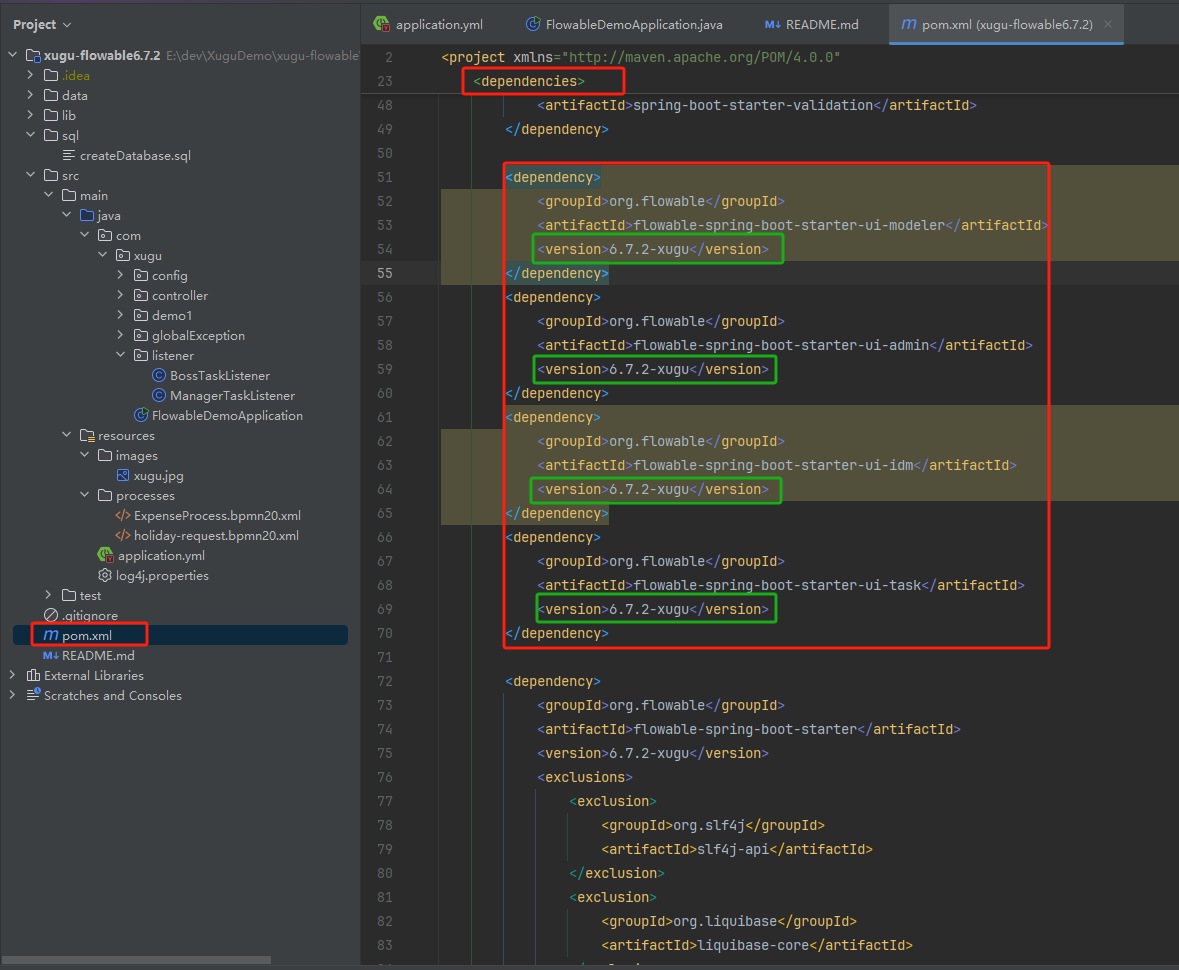
Task: Switch to the application.yml tab
Action: pyautogui.click(x=429, y=25)
